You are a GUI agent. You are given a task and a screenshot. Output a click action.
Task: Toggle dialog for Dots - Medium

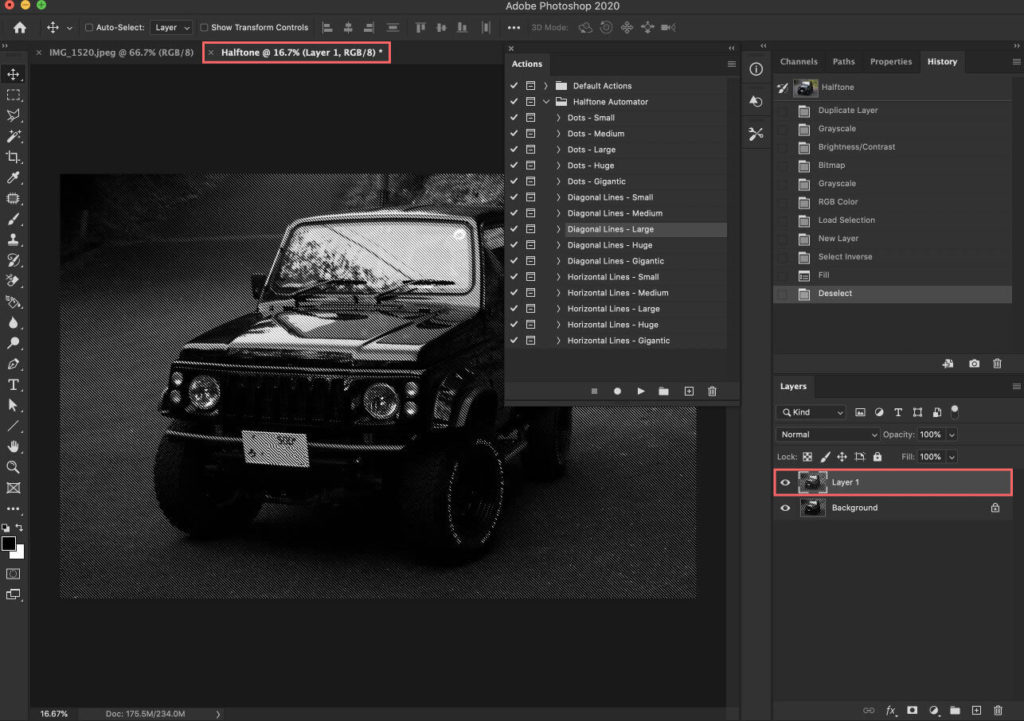click(530, 133)
